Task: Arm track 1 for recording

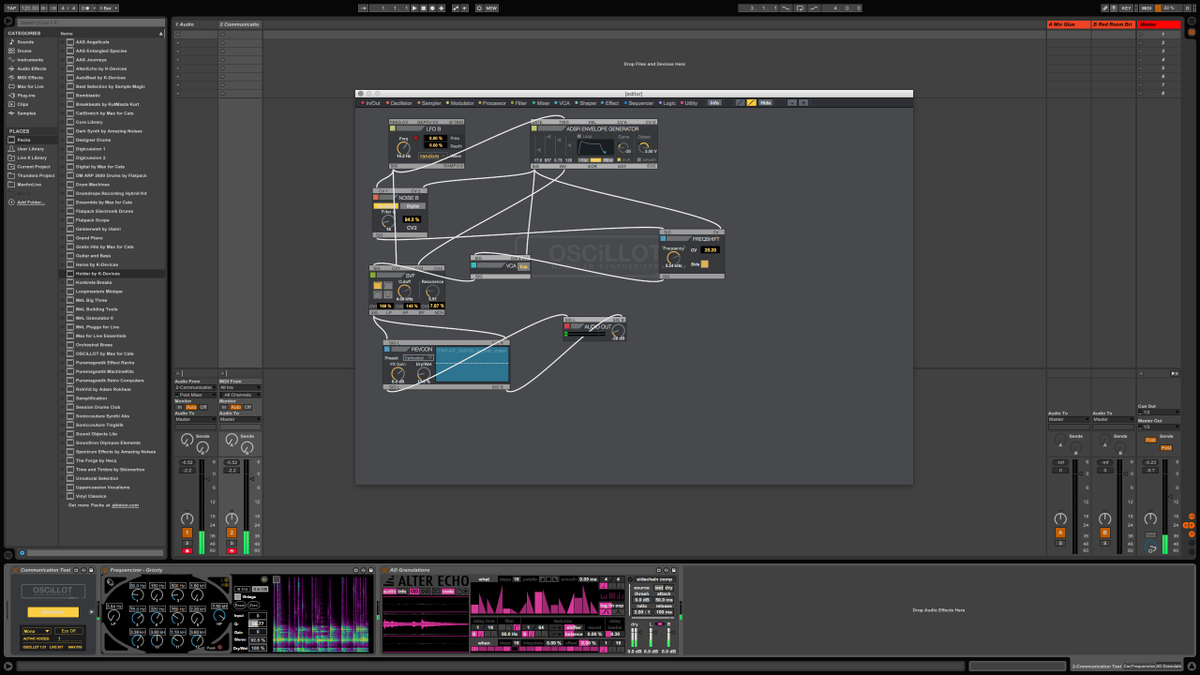Action: point(187,551)
